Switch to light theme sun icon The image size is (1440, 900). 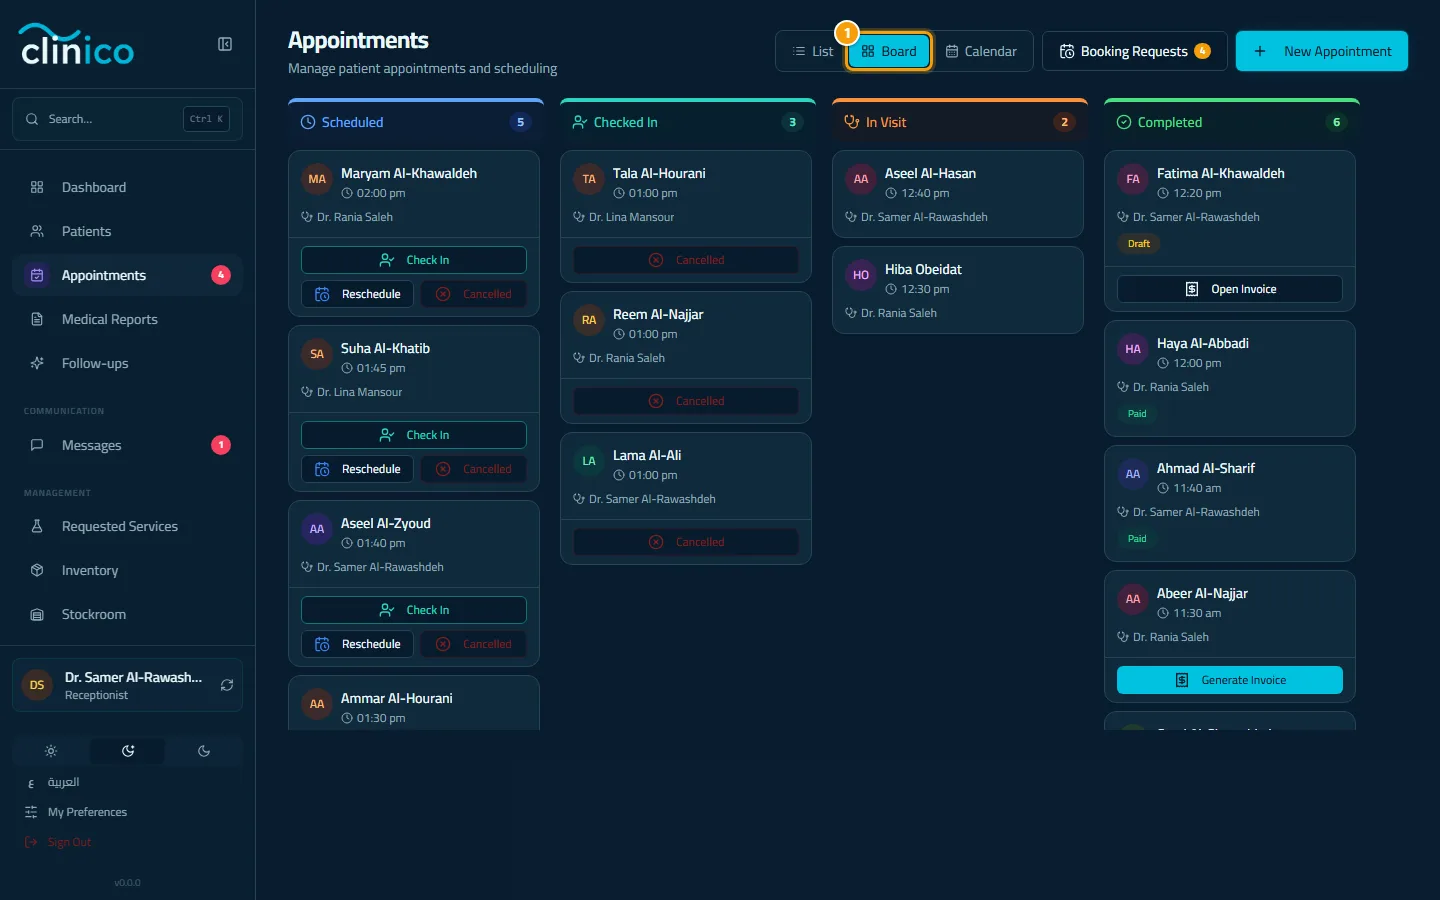coord(51,751)
